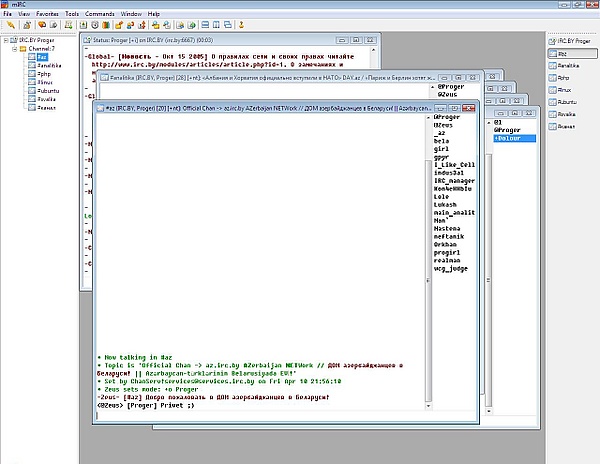
Task: Collapse the IRC.BY Proger server tree node
Action: tap(5, 38)
